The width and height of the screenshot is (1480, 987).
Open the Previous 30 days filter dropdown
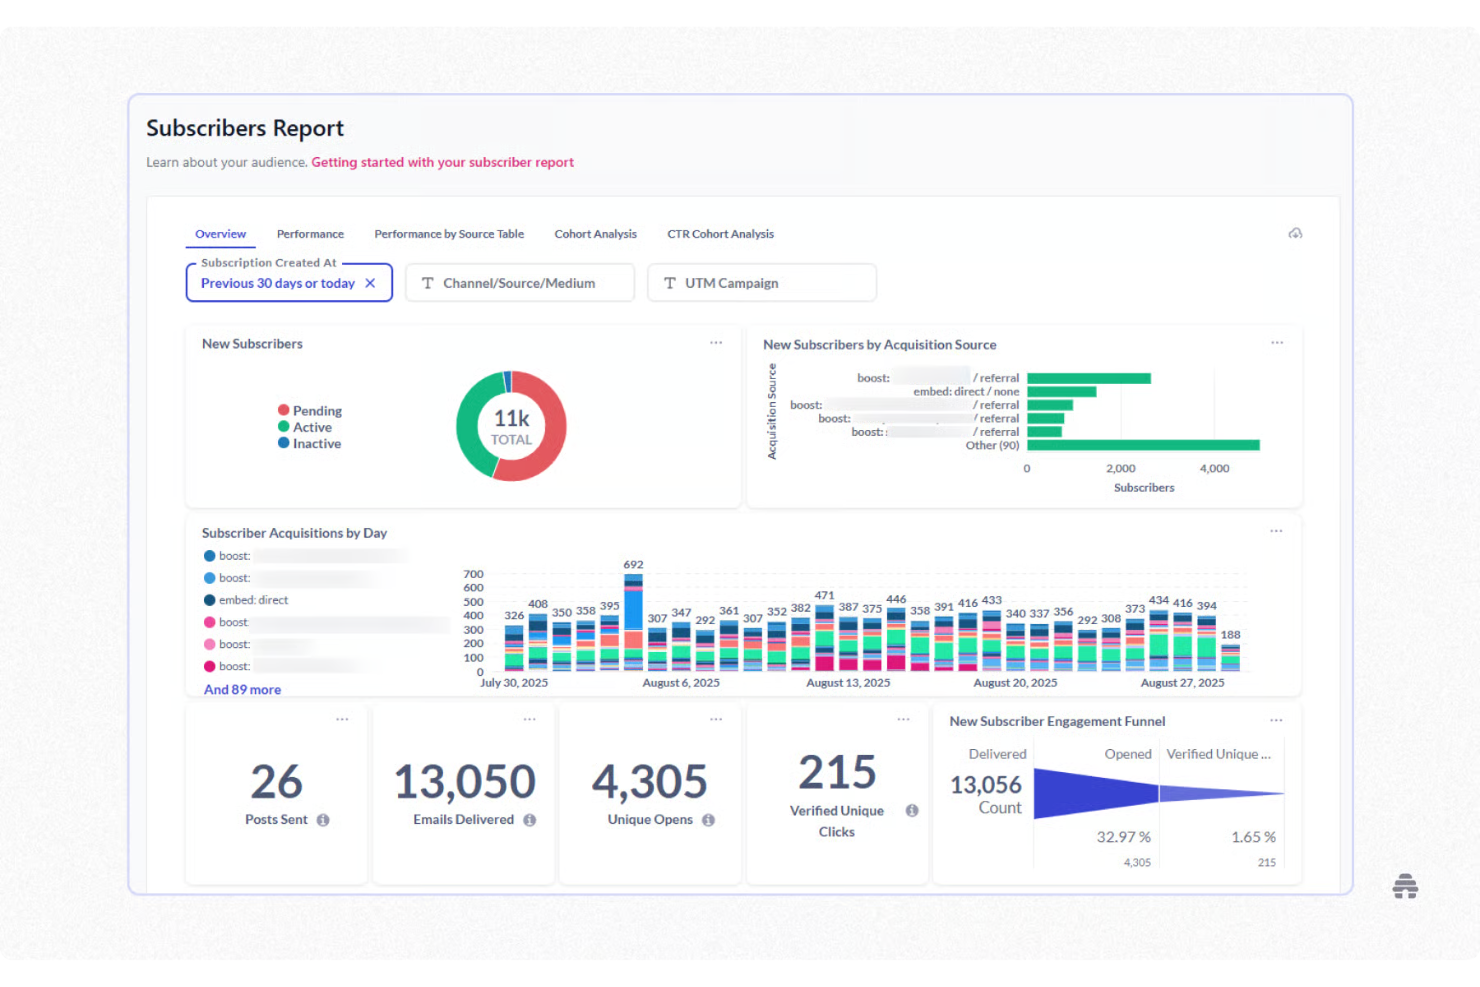277,283
